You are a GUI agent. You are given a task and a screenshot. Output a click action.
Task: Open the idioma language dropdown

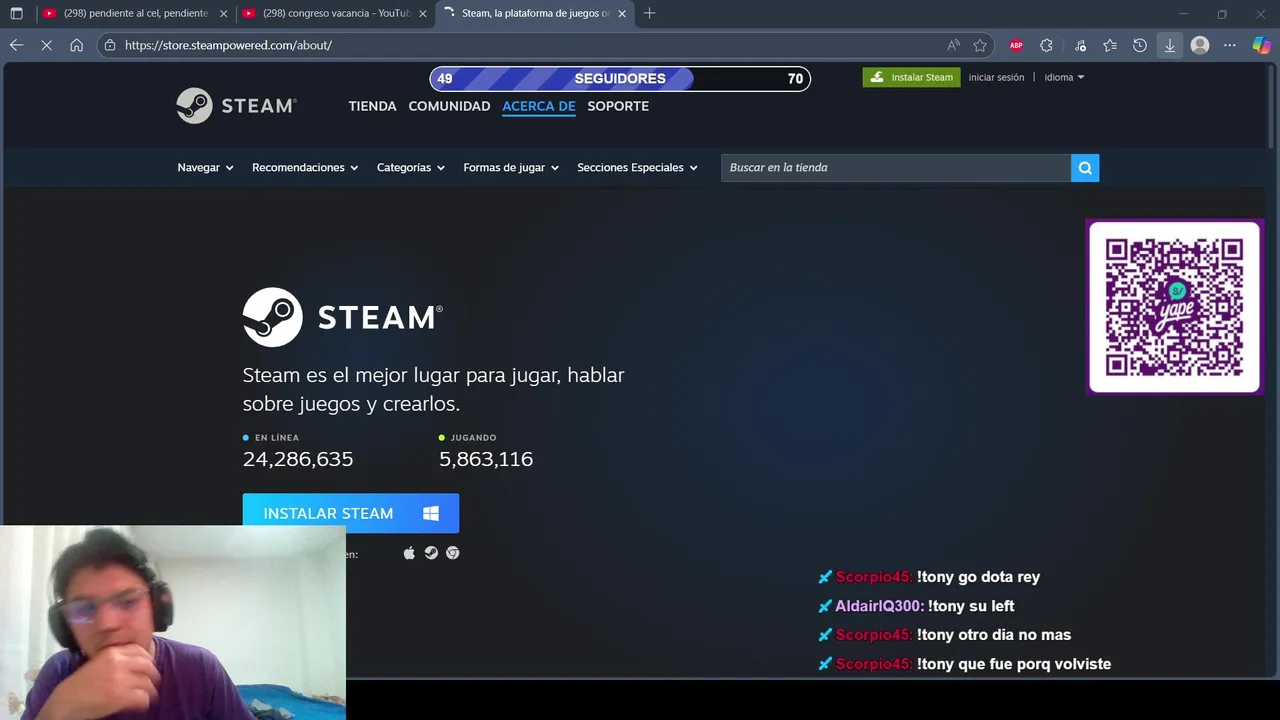1064,77
